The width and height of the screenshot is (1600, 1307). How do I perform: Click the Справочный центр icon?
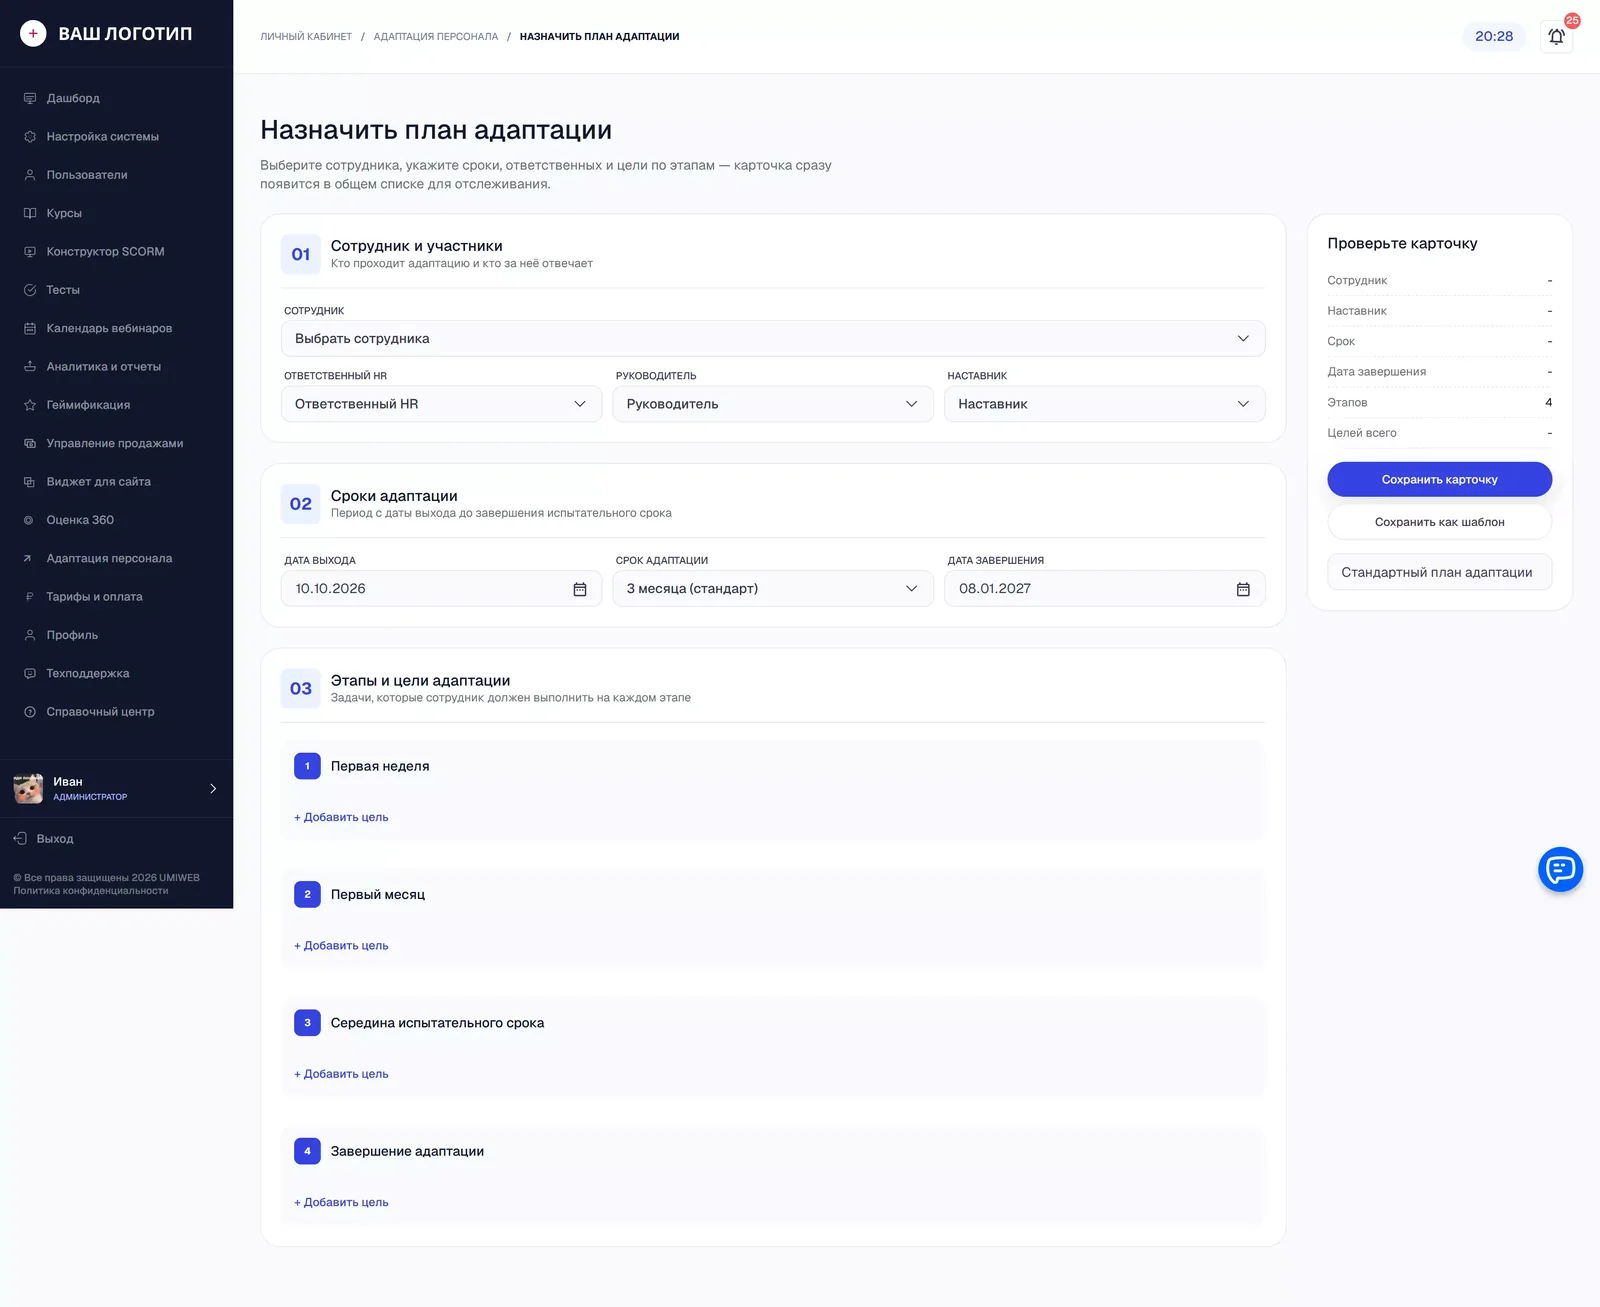click(x=30, y=712)
